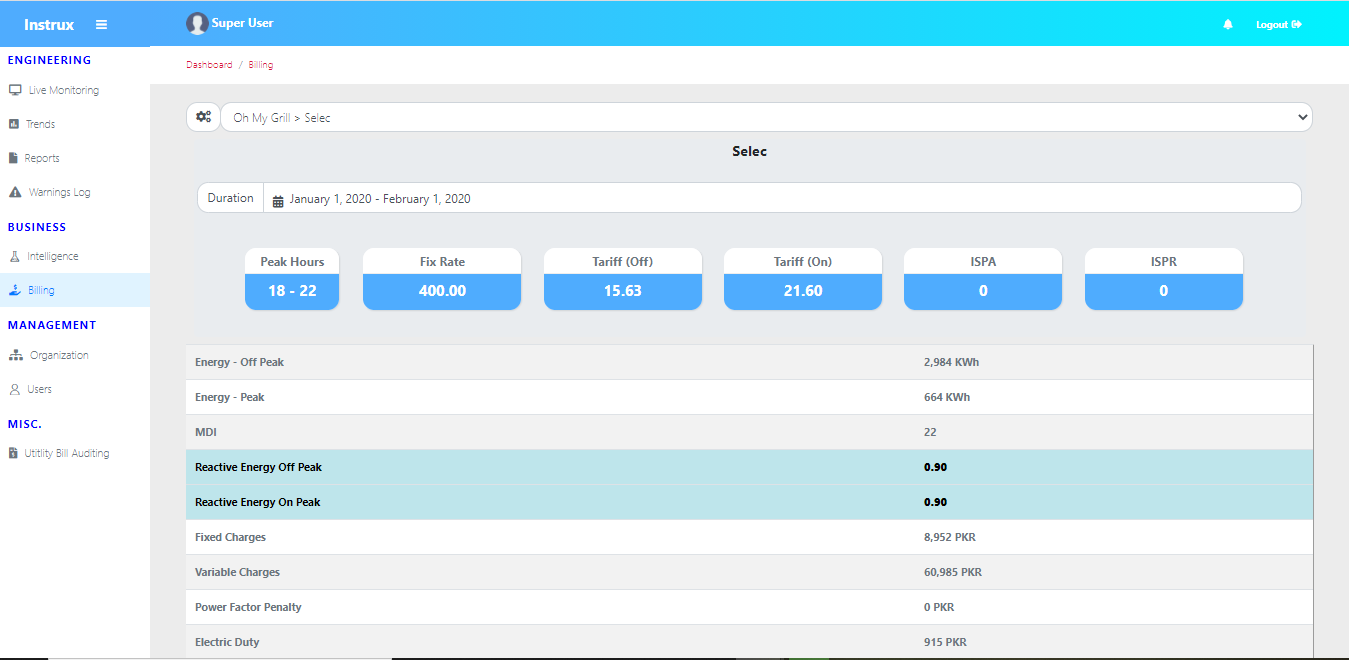Image resolution: width=1349 pixels, height=660 pixels.
Task: Open the Users management page
Action: click(x=39, y=389)
